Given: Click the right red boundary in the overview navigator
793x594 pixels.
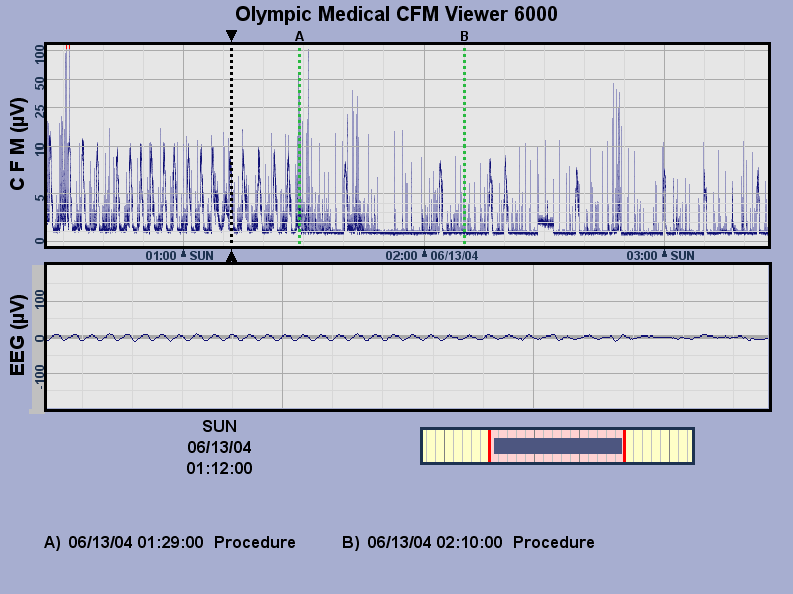Looking at the screenshot, I should tap(625, 446).
